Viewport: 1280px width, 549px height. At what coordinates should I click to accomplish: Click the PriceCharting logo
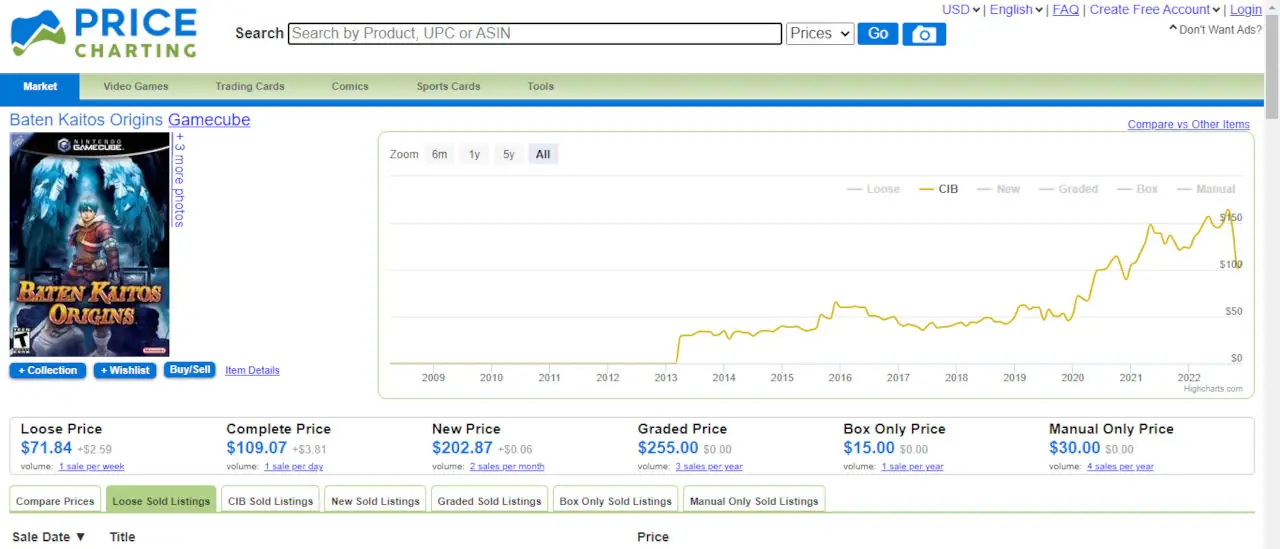104,33
